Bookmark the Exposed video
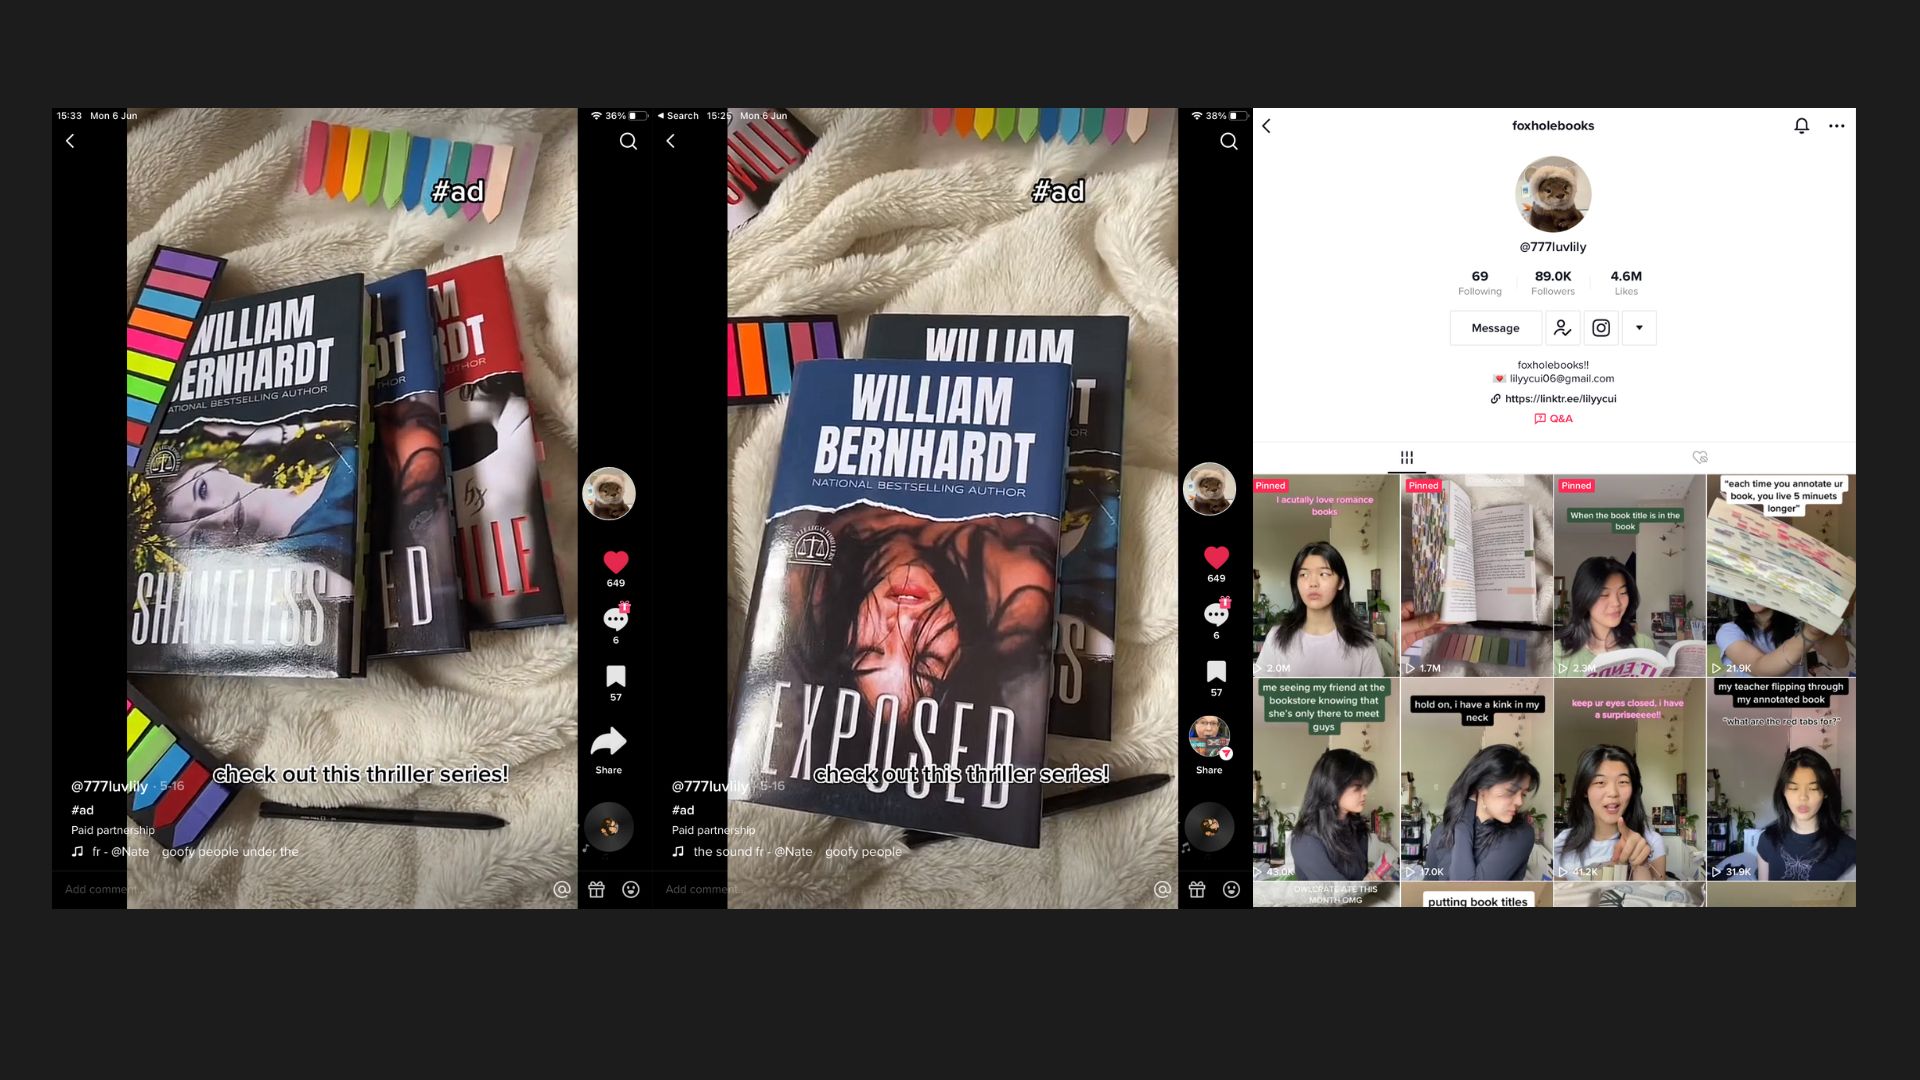 pos(1216,671)
